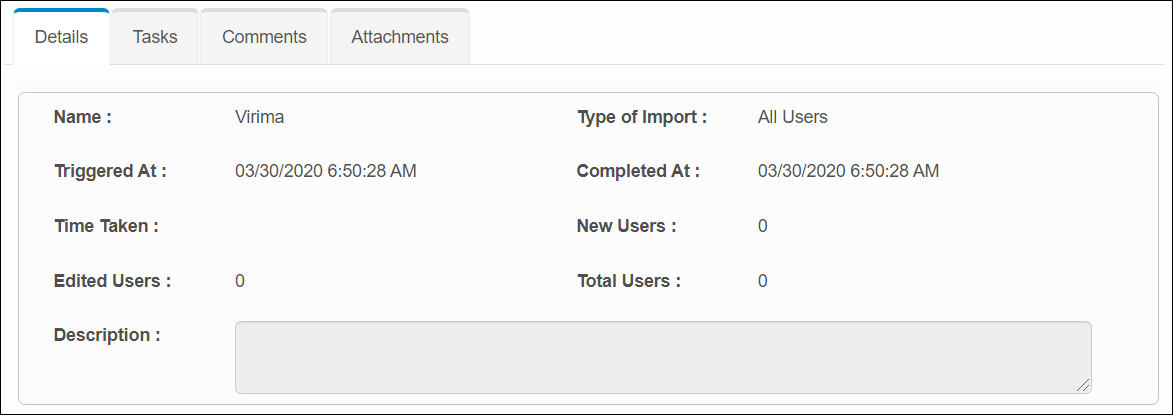Click the Time Taken label
This screenshot has width=1173, height=415.
pyautogui.click(x=106, y=226)
